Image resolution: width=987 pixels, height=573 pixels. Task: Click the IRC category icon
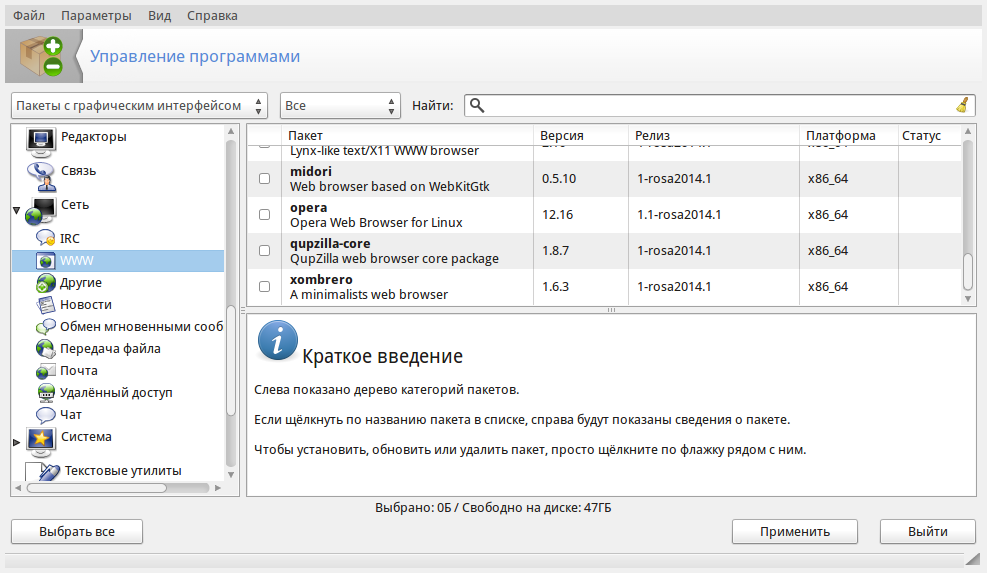[46, 238]
